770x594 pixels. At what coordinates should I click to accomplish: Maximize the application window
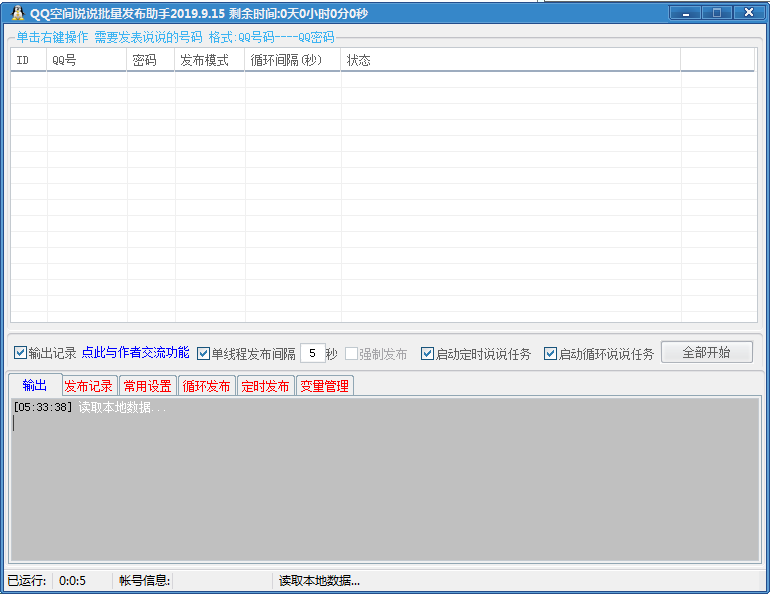(x=716, y=13)
